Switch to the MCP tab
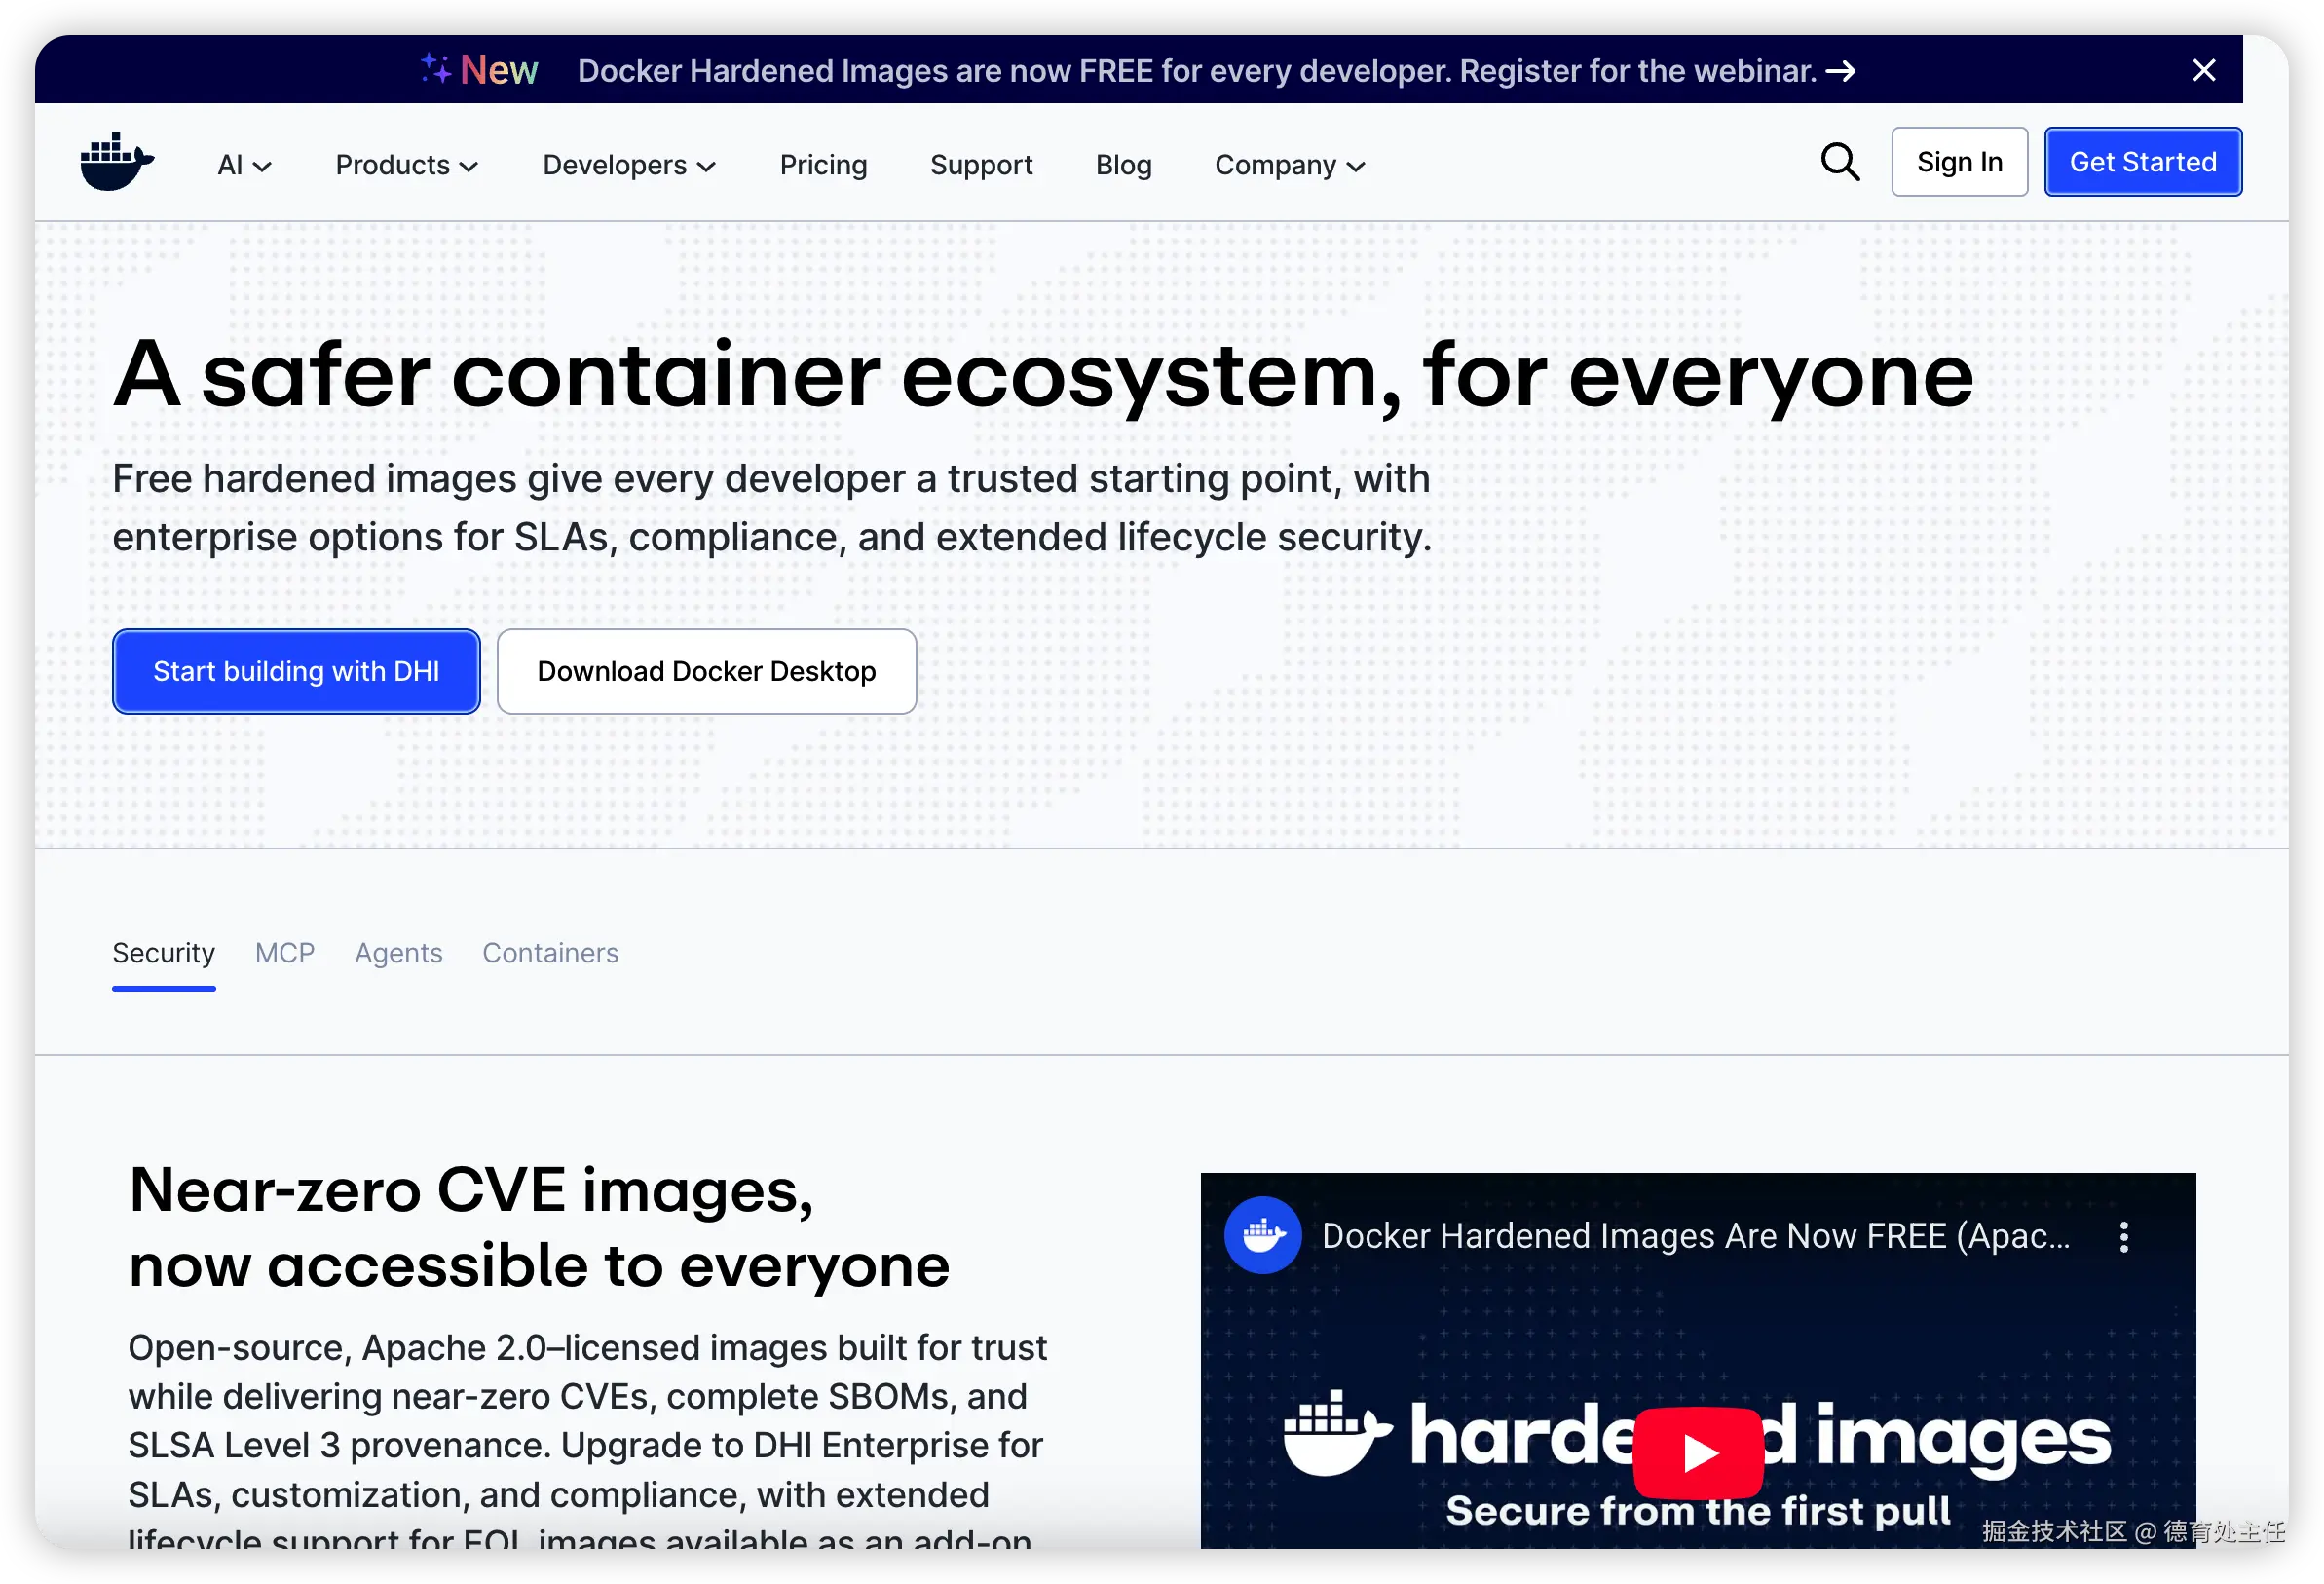The height and width of the screenshot is (1584, 2324). coord(285,953)
